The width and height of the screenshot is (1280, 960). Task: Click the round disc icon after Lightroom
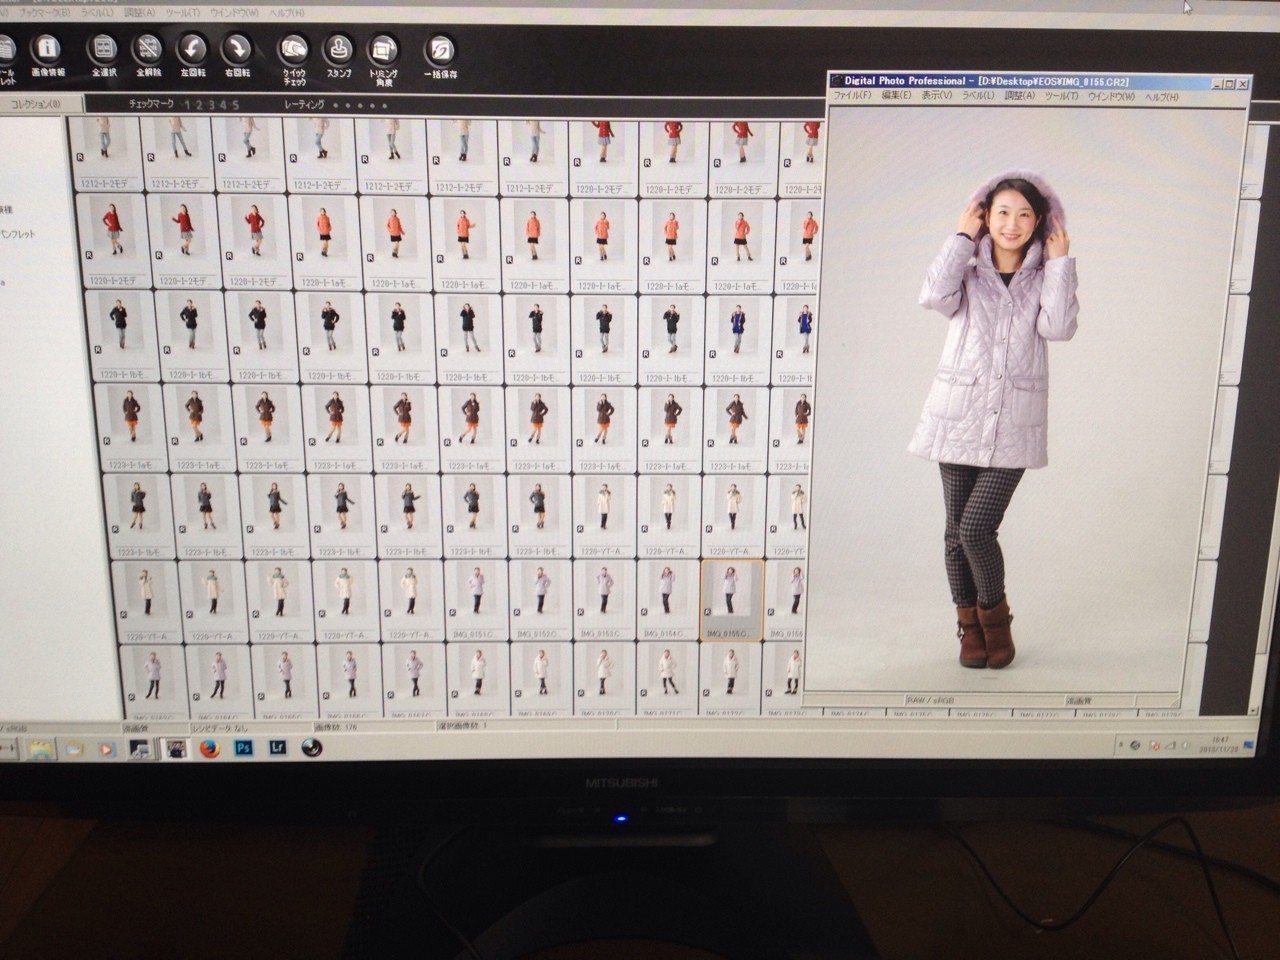point(312,748)
